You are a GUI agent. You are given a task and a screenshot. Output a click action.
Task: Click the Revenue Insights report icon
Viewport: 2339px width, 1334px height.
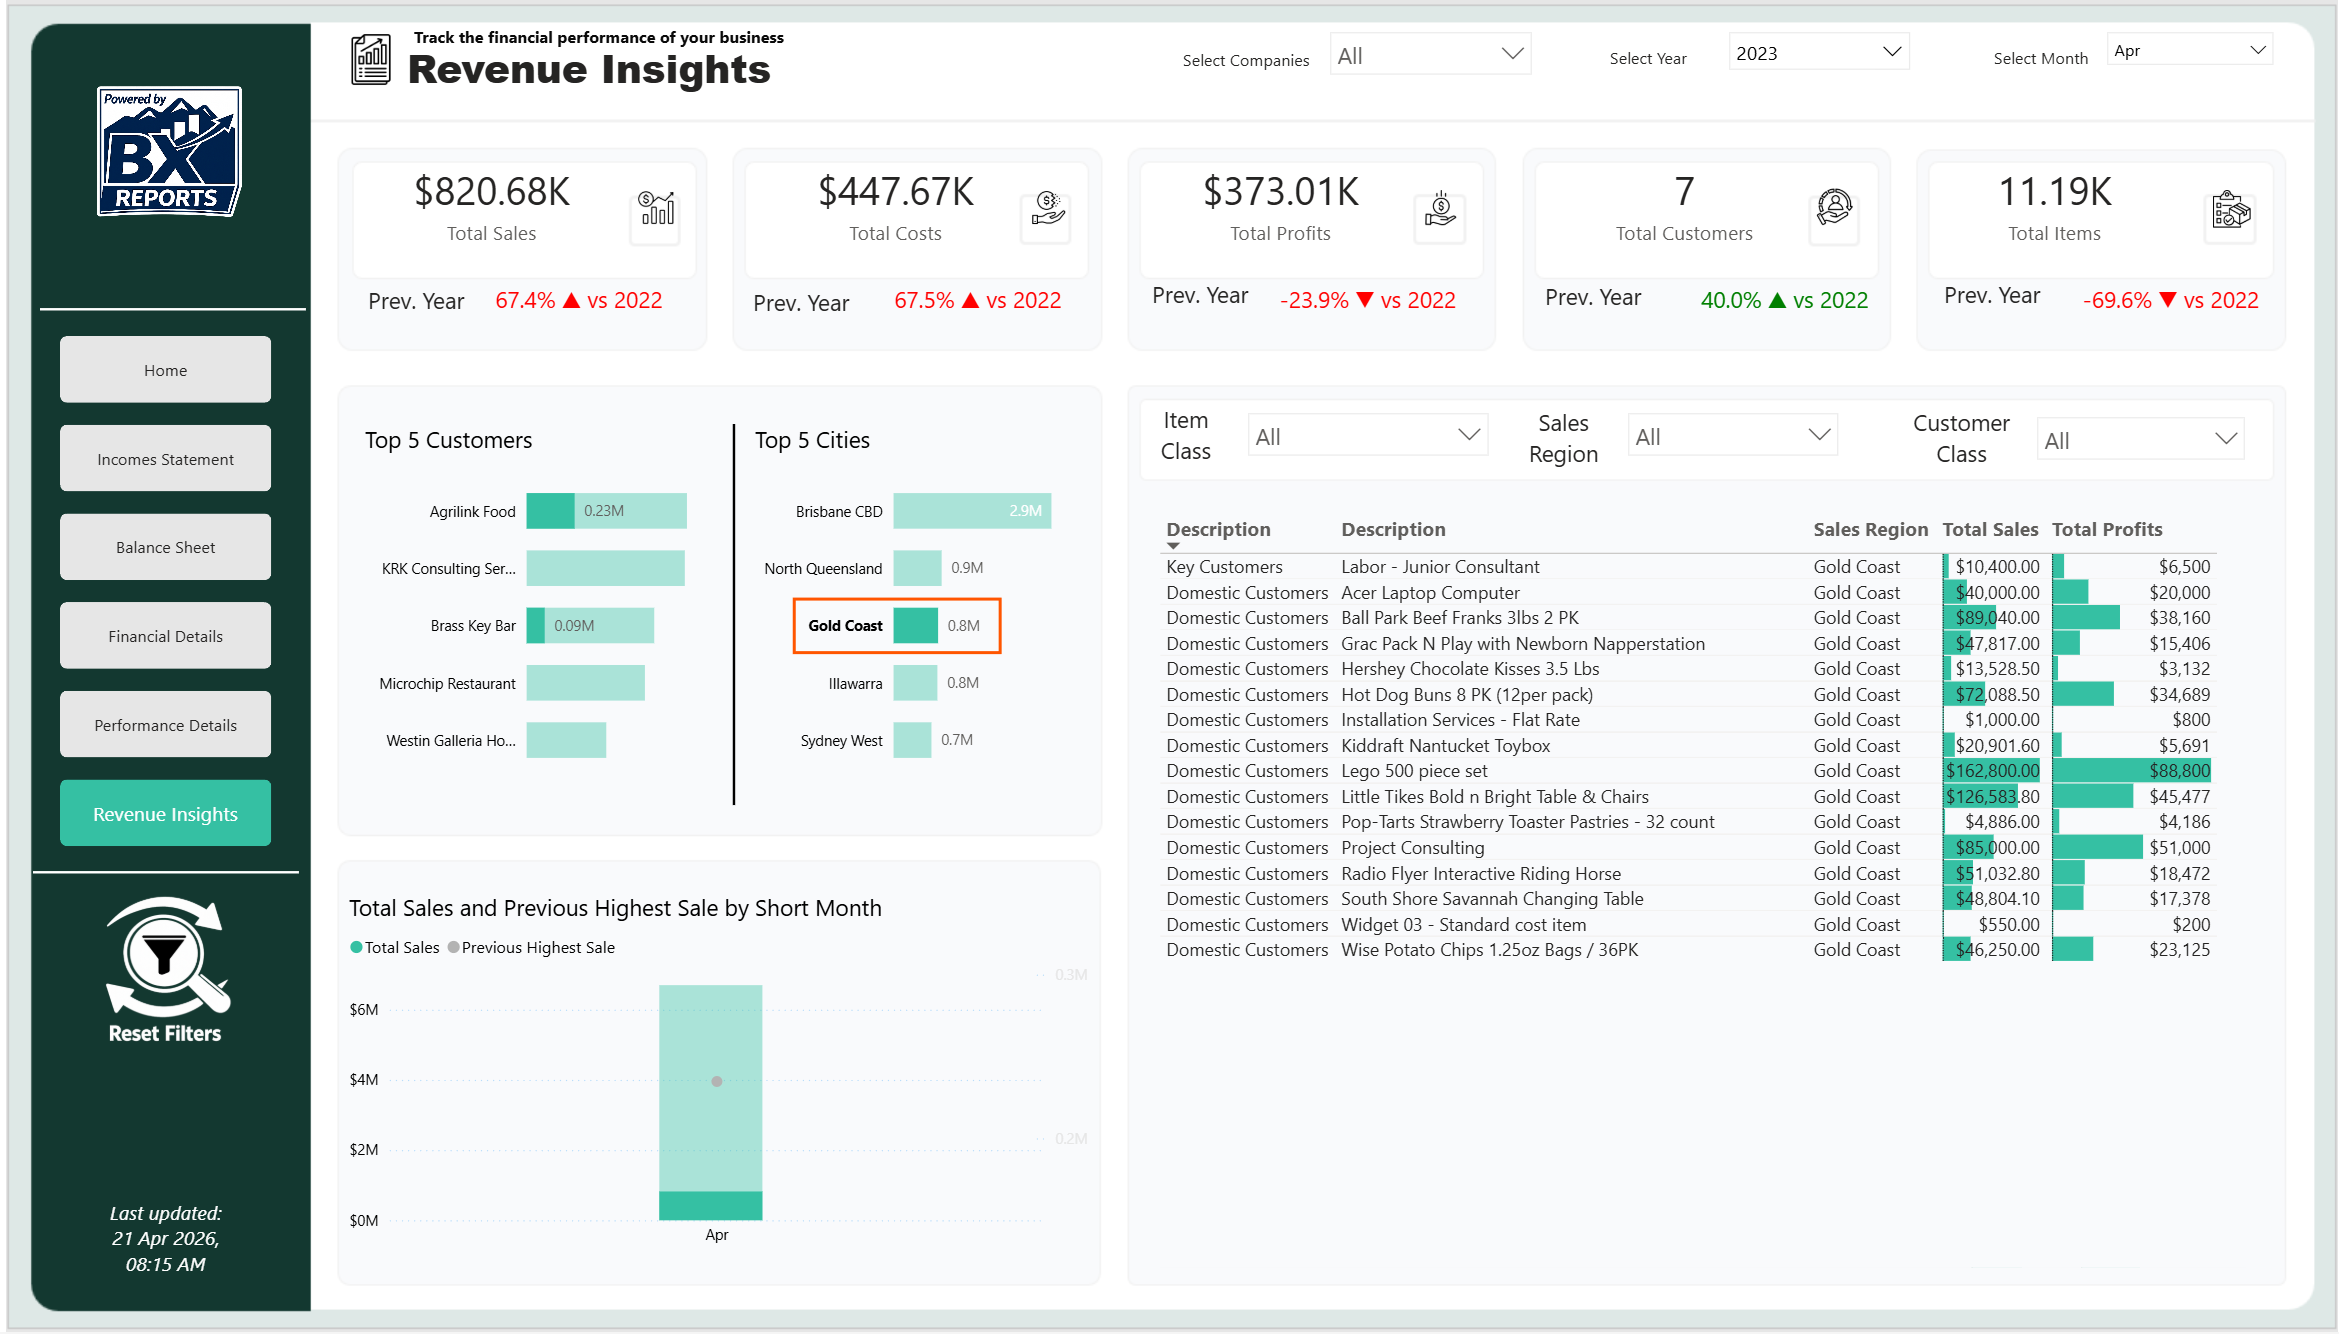[x=371, y=60]
